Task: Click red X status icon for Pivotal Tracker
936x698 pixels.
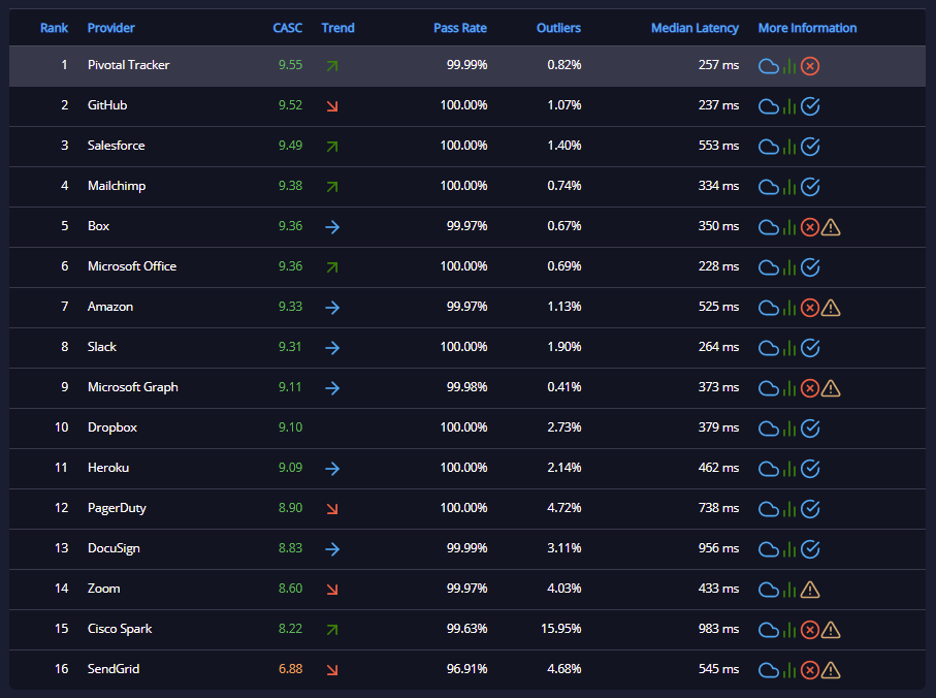Action: (810, 66)
